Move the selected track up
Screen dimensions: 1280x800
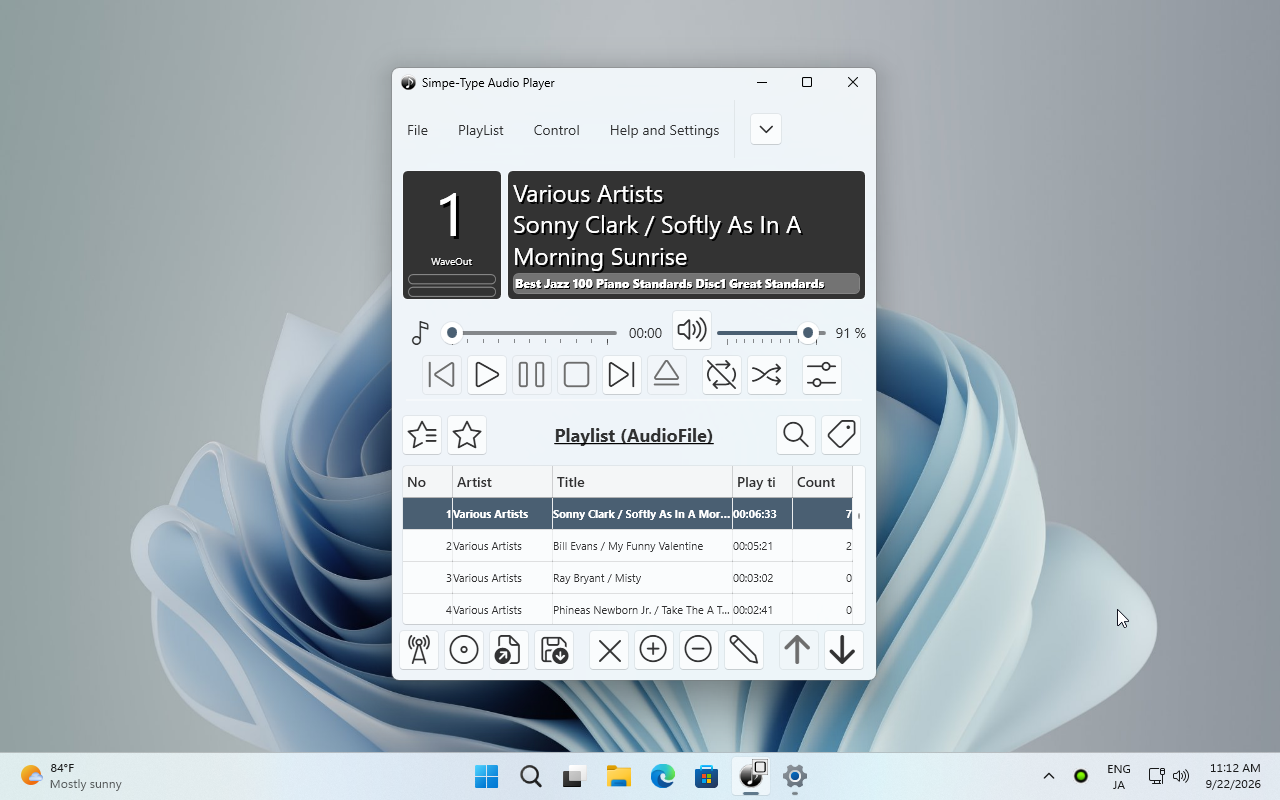point(798,650)
